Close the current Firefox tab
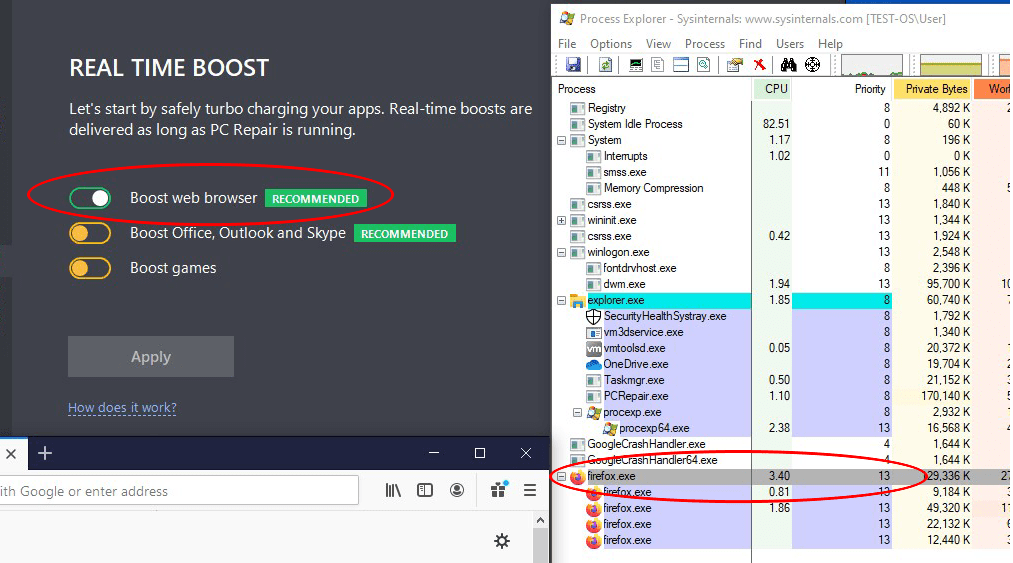 coord(11,454)
